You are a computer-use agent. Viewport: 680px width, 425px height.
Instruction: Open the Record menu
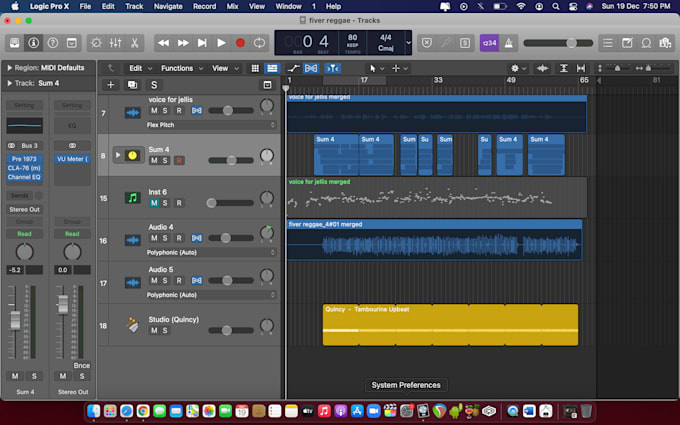click(x=204, y=7)
